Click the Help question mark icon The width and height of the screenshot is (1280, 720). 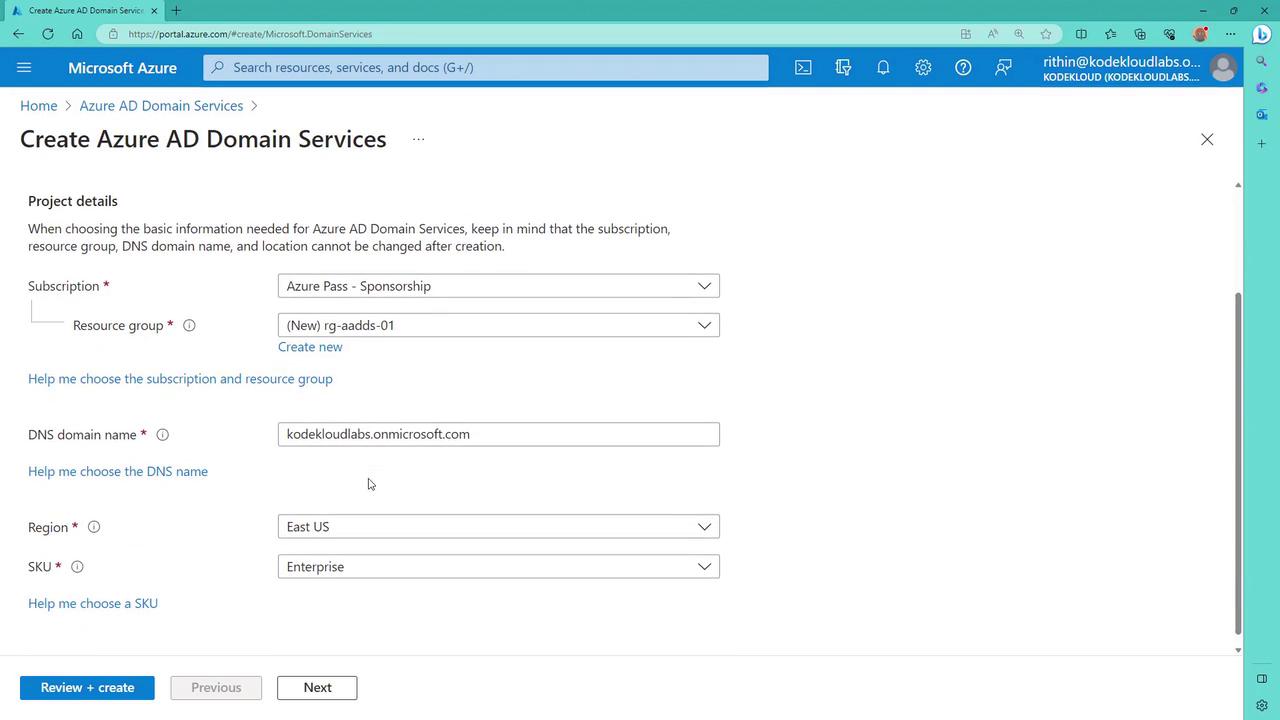[963, 68]
